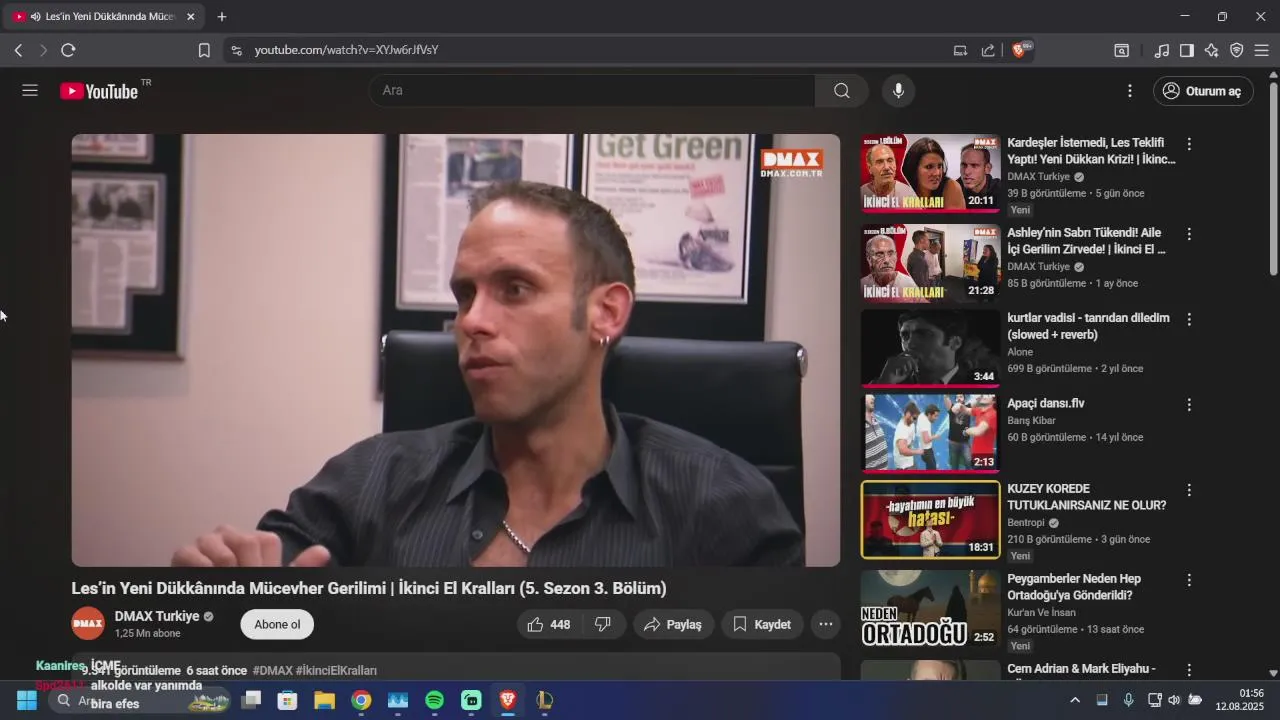
Task: Open the DMAX Turkiye channel avatar
Action: click(88, 624)
